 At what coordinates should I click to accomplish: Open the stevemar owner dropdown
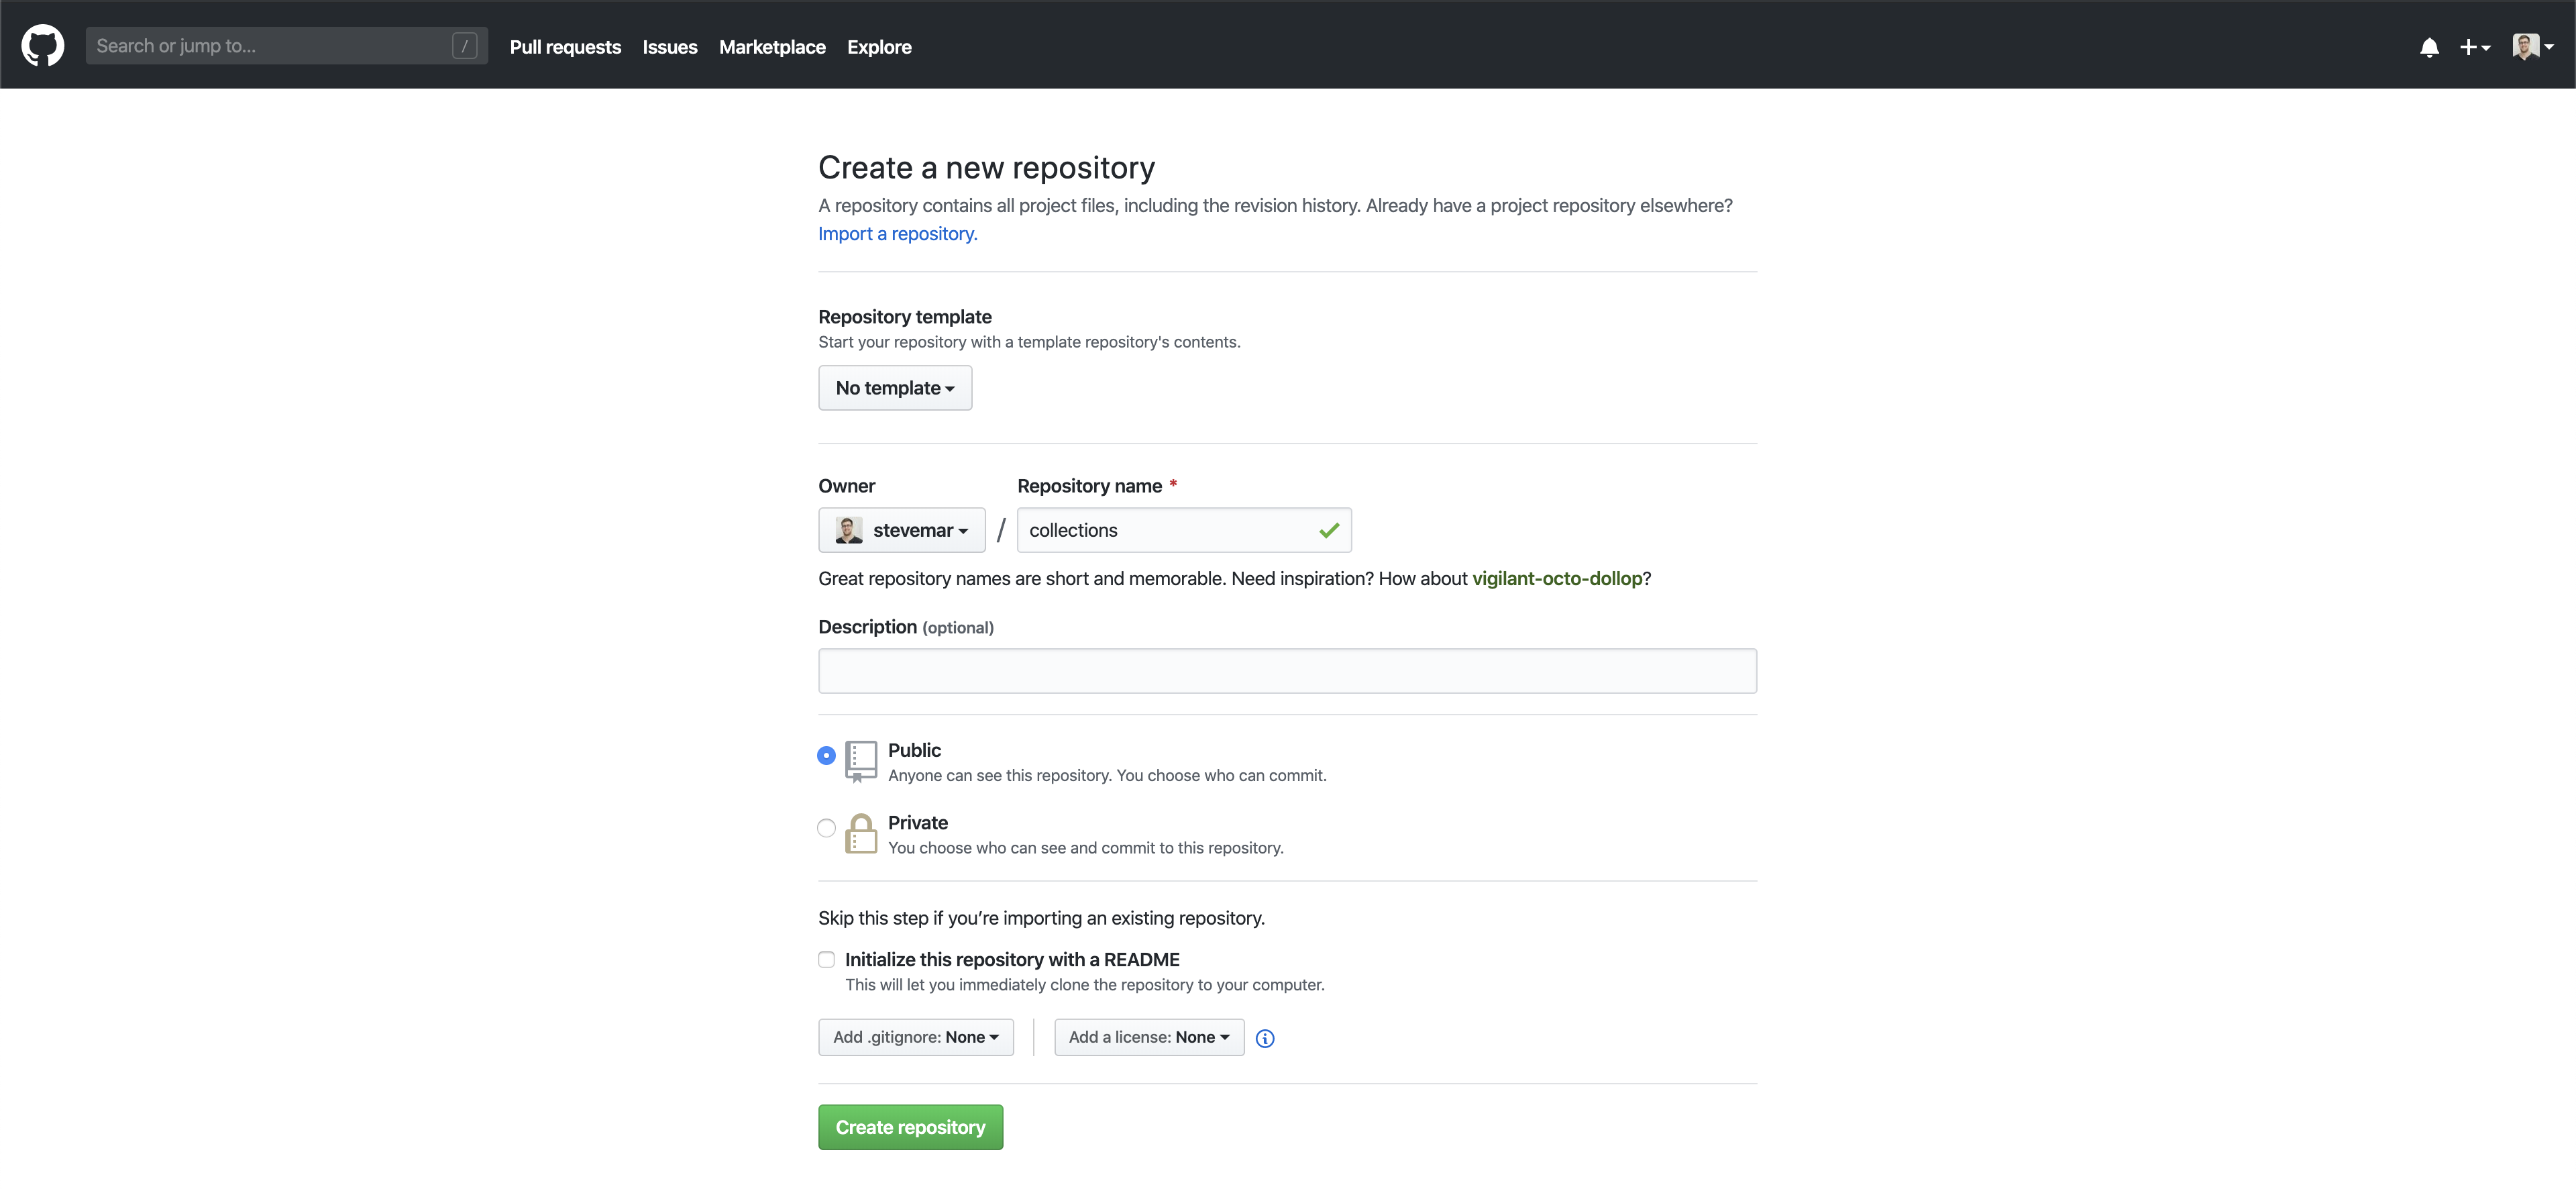[902, 530]
